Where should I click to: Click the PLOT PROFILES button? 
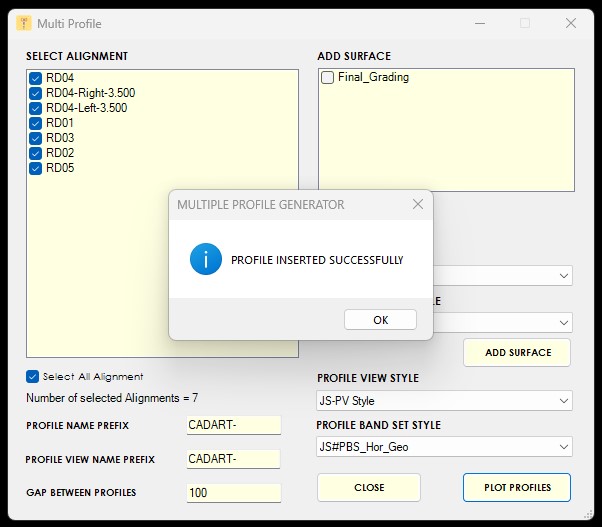(x=517, y=487)
